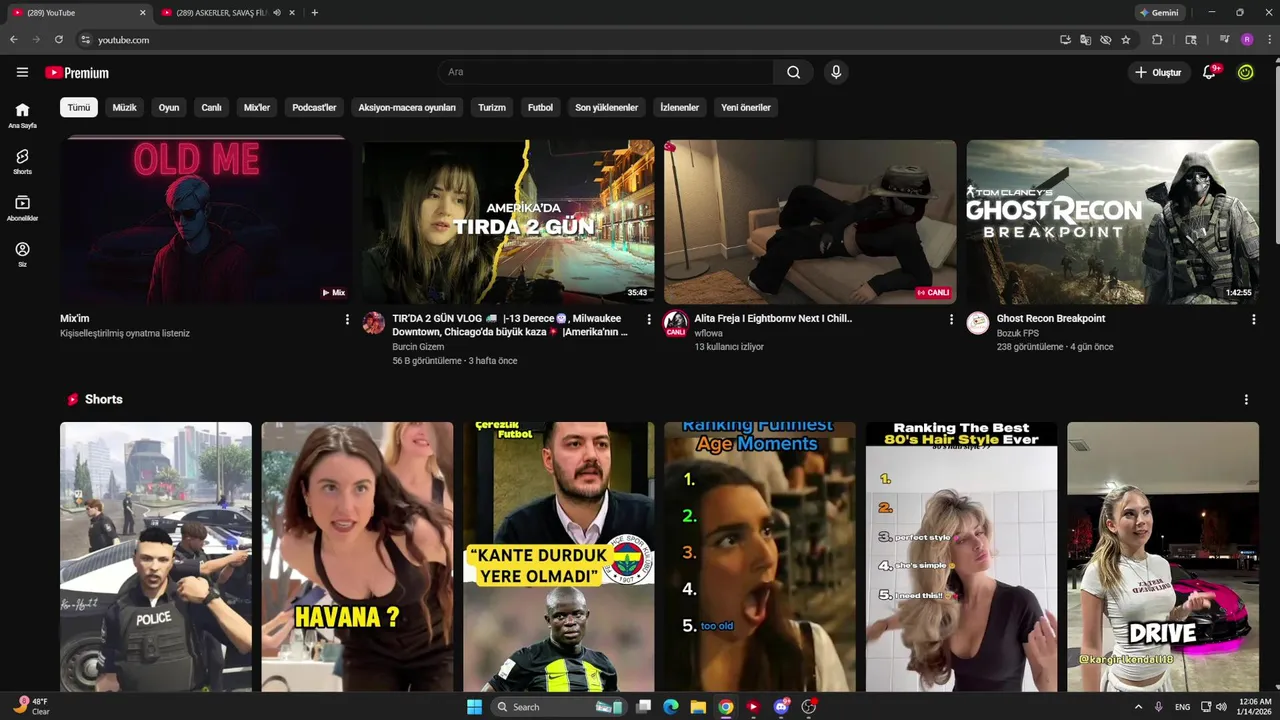
Task: Select the Son yüklenenler chip
Action: [x=606, y=107]
